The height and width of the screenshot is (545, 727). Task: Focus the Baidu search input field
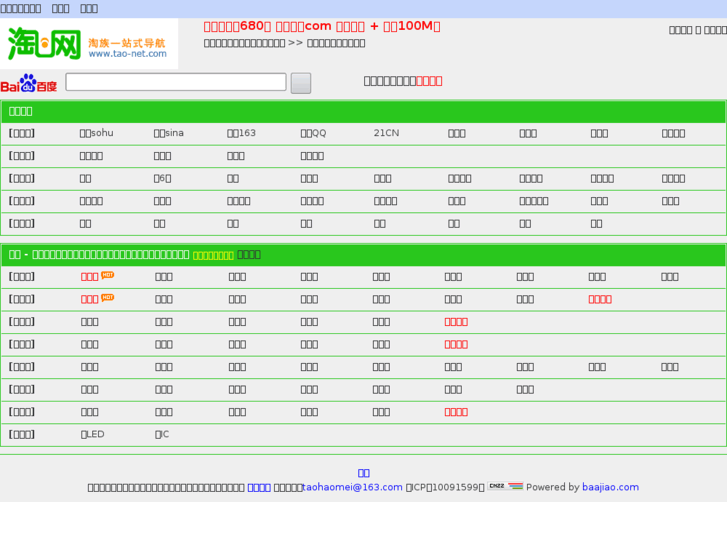[176, 82]
